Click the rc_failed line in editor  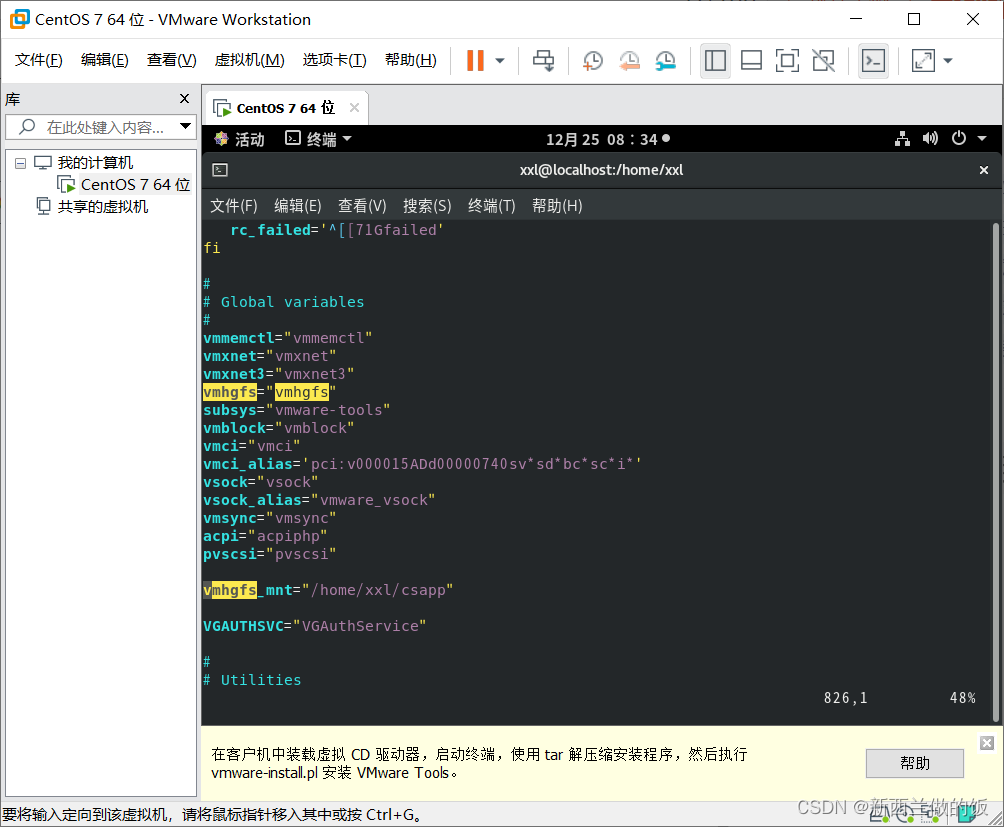coord(337,230)
